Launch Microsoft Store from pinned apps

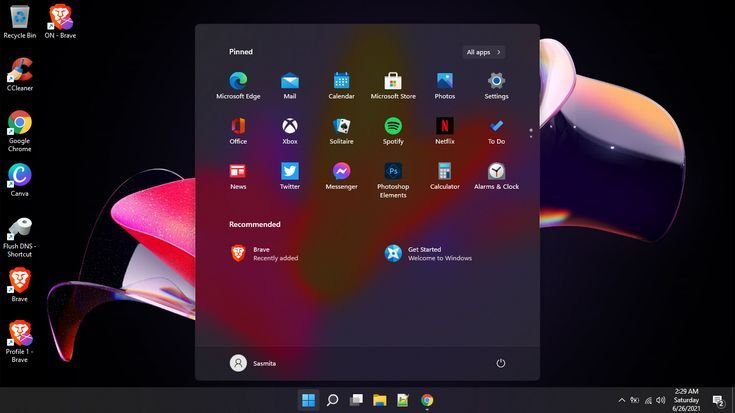point(393,82)
